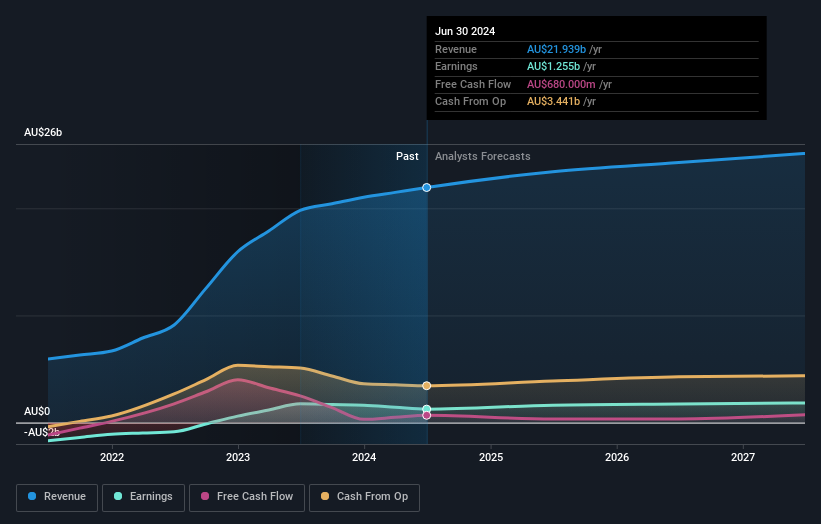The width and height of the screenshot is (821, 524).
Task: Click the 'Past' chart label
Action: (407, 156)
